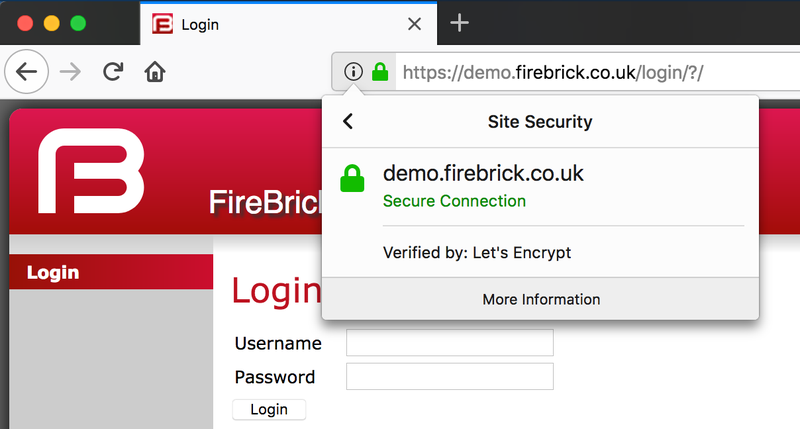Click the green padlock in address bar
800x429 pixels.
point(380,72)
